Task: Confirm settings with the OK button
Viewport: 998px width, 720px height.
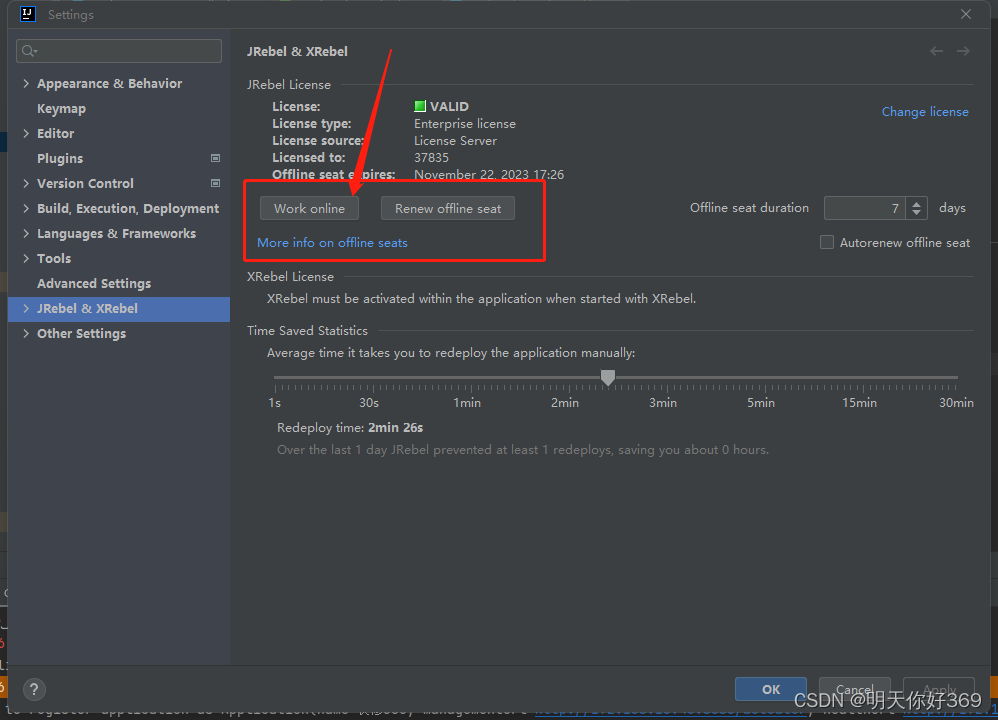Action: [771, 689]
